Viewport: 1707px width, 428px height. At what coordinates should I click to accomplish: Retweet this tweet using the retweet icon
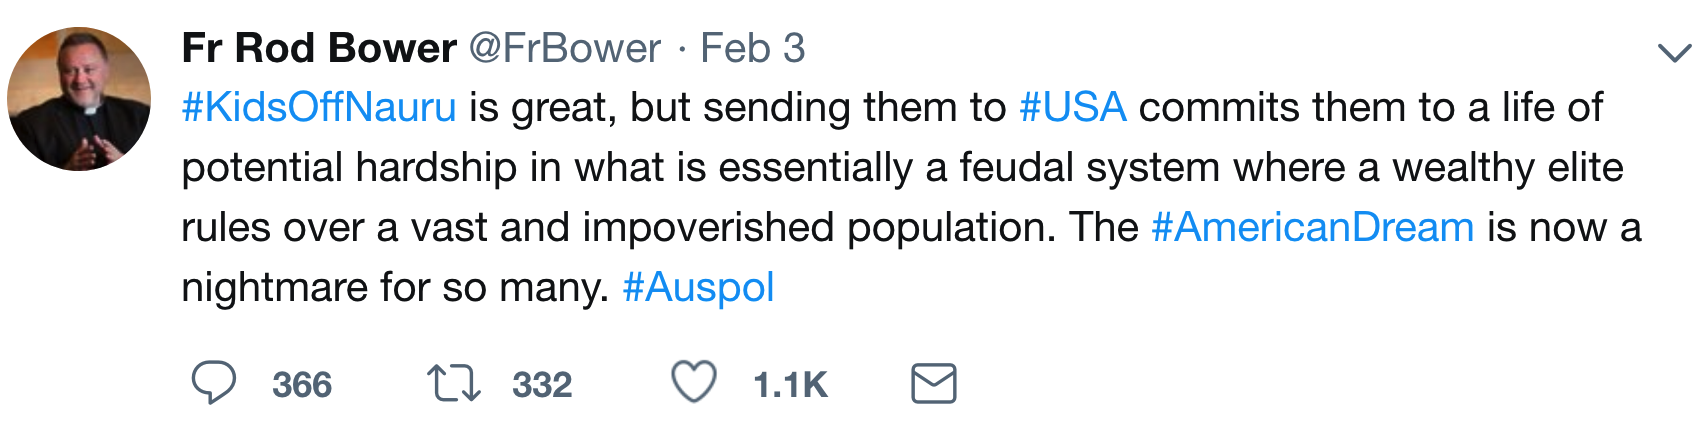453,384
